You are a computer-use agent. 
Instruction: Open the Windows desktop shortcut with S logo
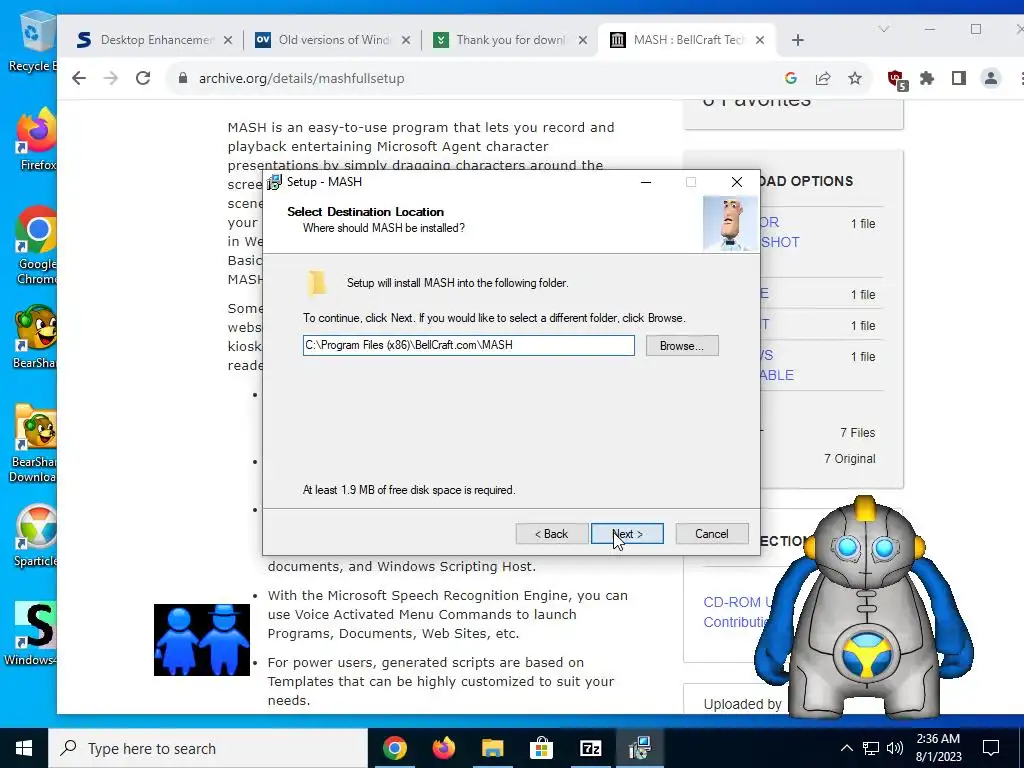(x=33, y=633)
